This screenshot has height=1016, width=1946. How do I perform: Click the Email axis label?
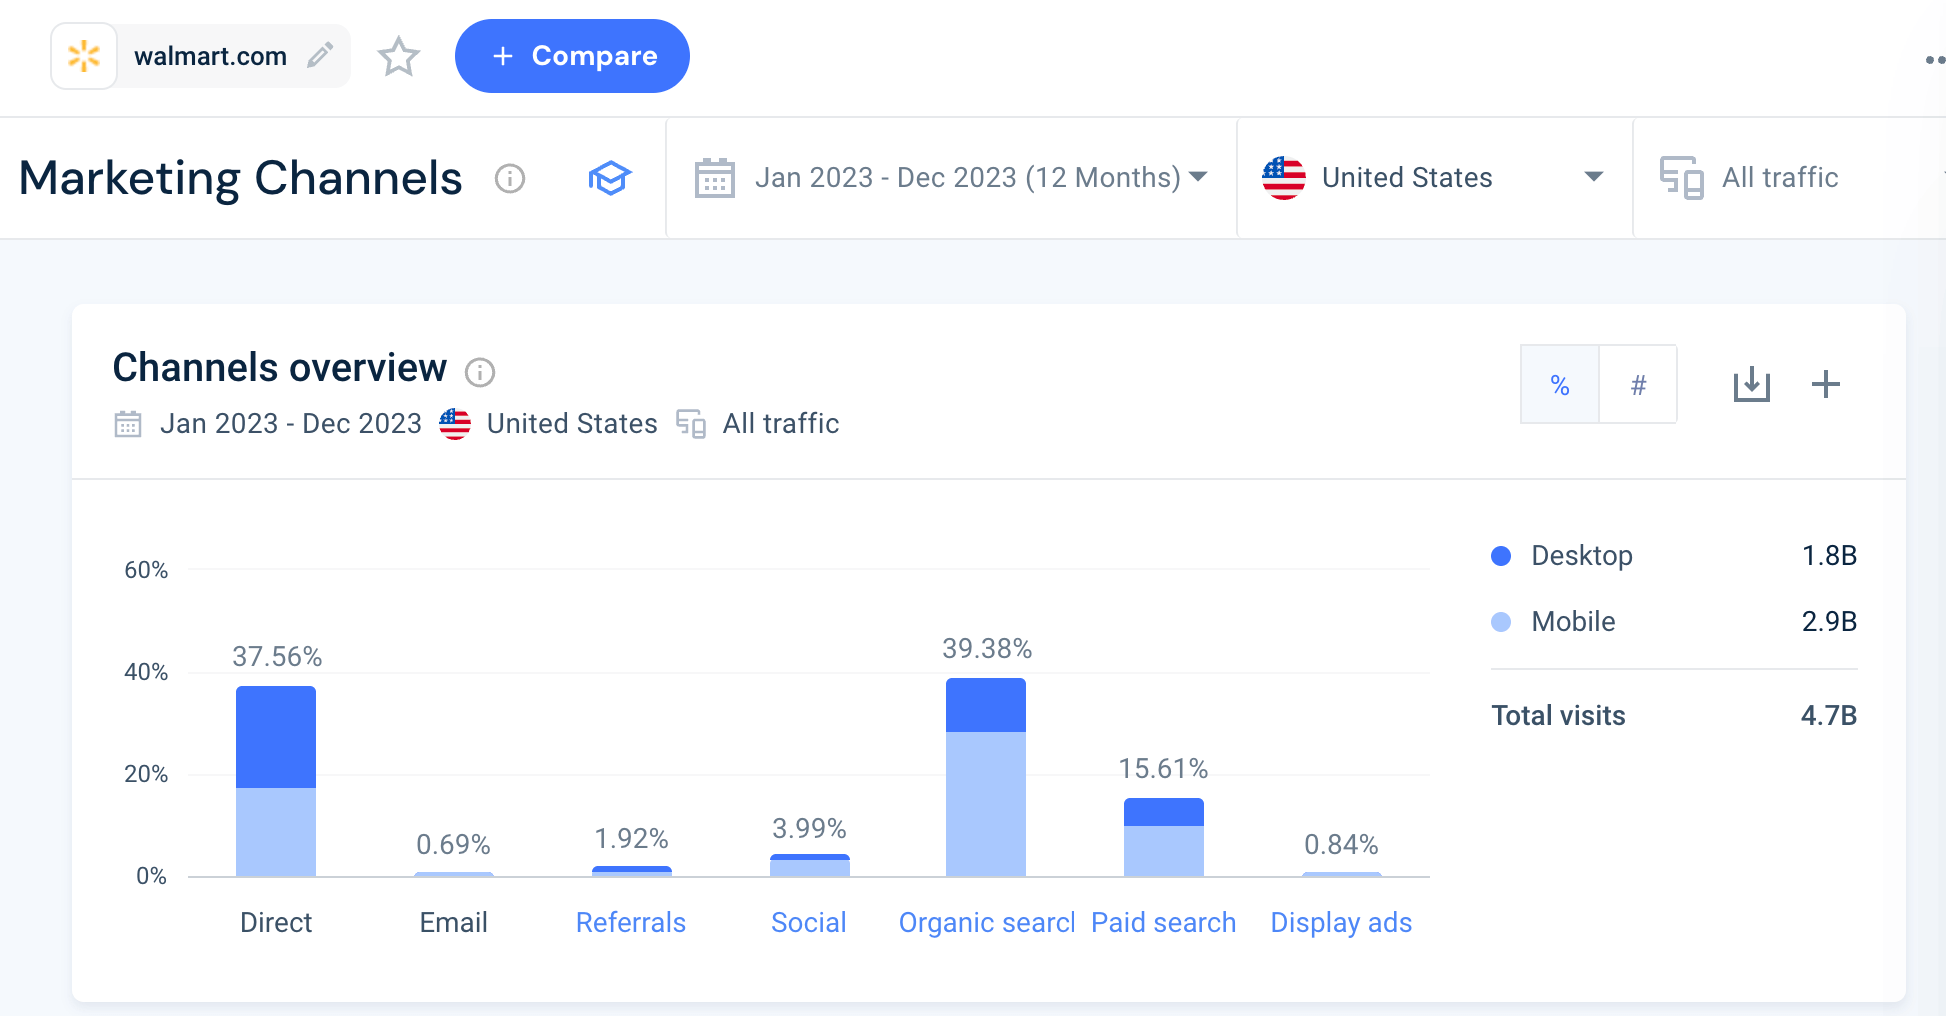tap(454, 922)
